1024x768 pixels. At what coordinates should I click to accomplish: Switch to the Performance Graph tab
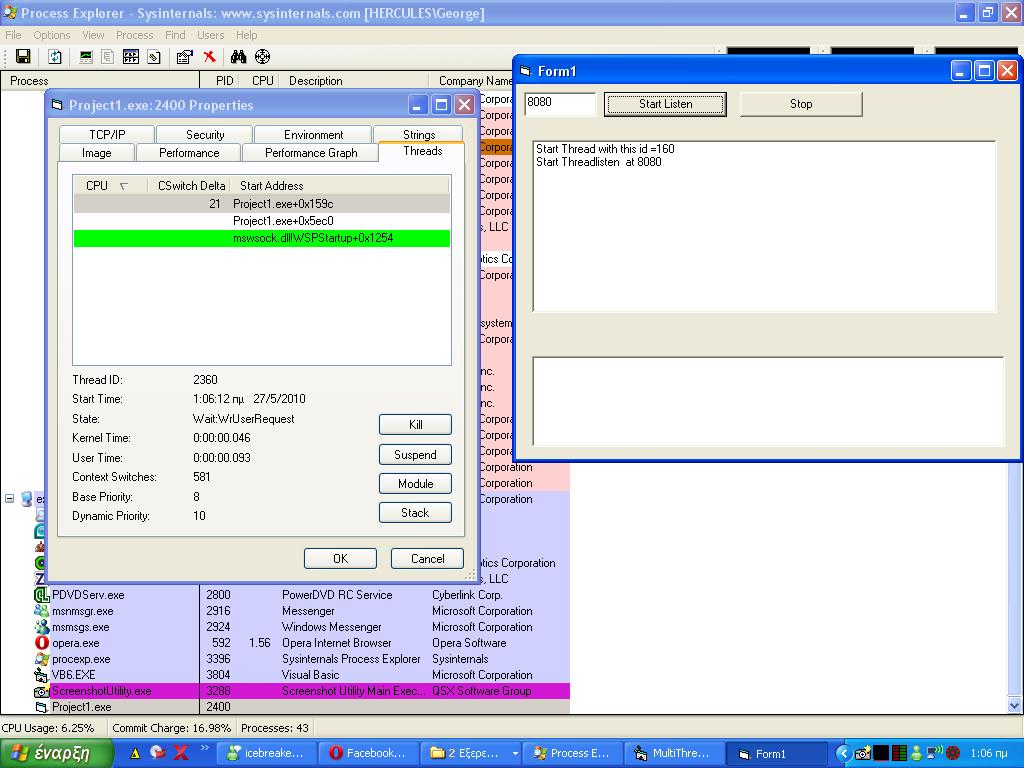[x=311, y=153]
